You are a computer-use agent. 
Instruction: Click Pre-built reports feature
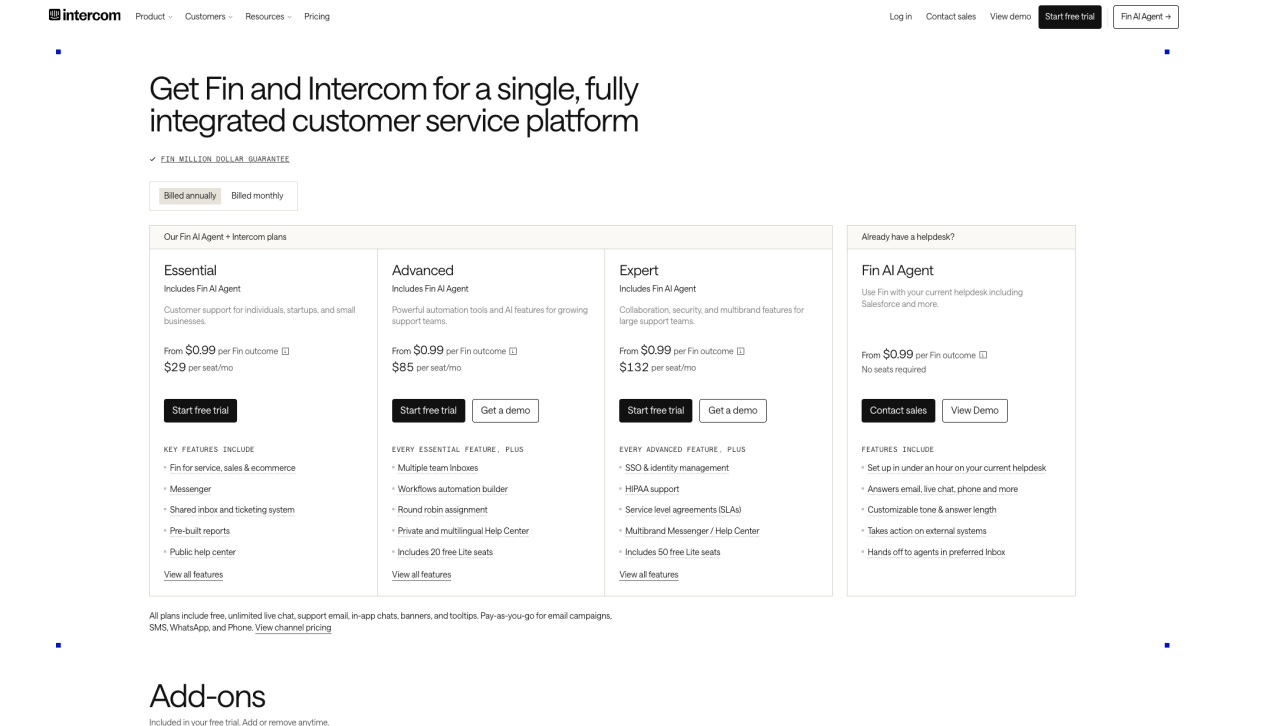click(x=200, y=531)
